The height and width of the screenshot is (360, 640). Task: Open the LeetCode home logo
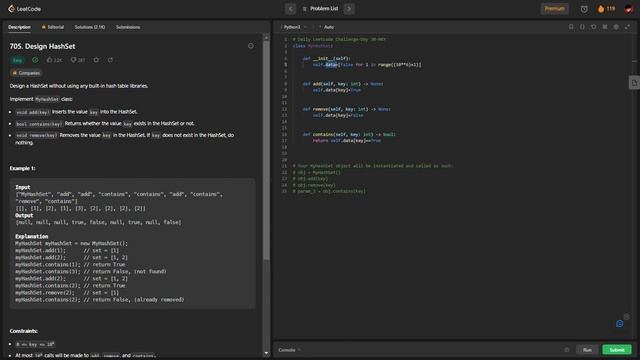24,9
